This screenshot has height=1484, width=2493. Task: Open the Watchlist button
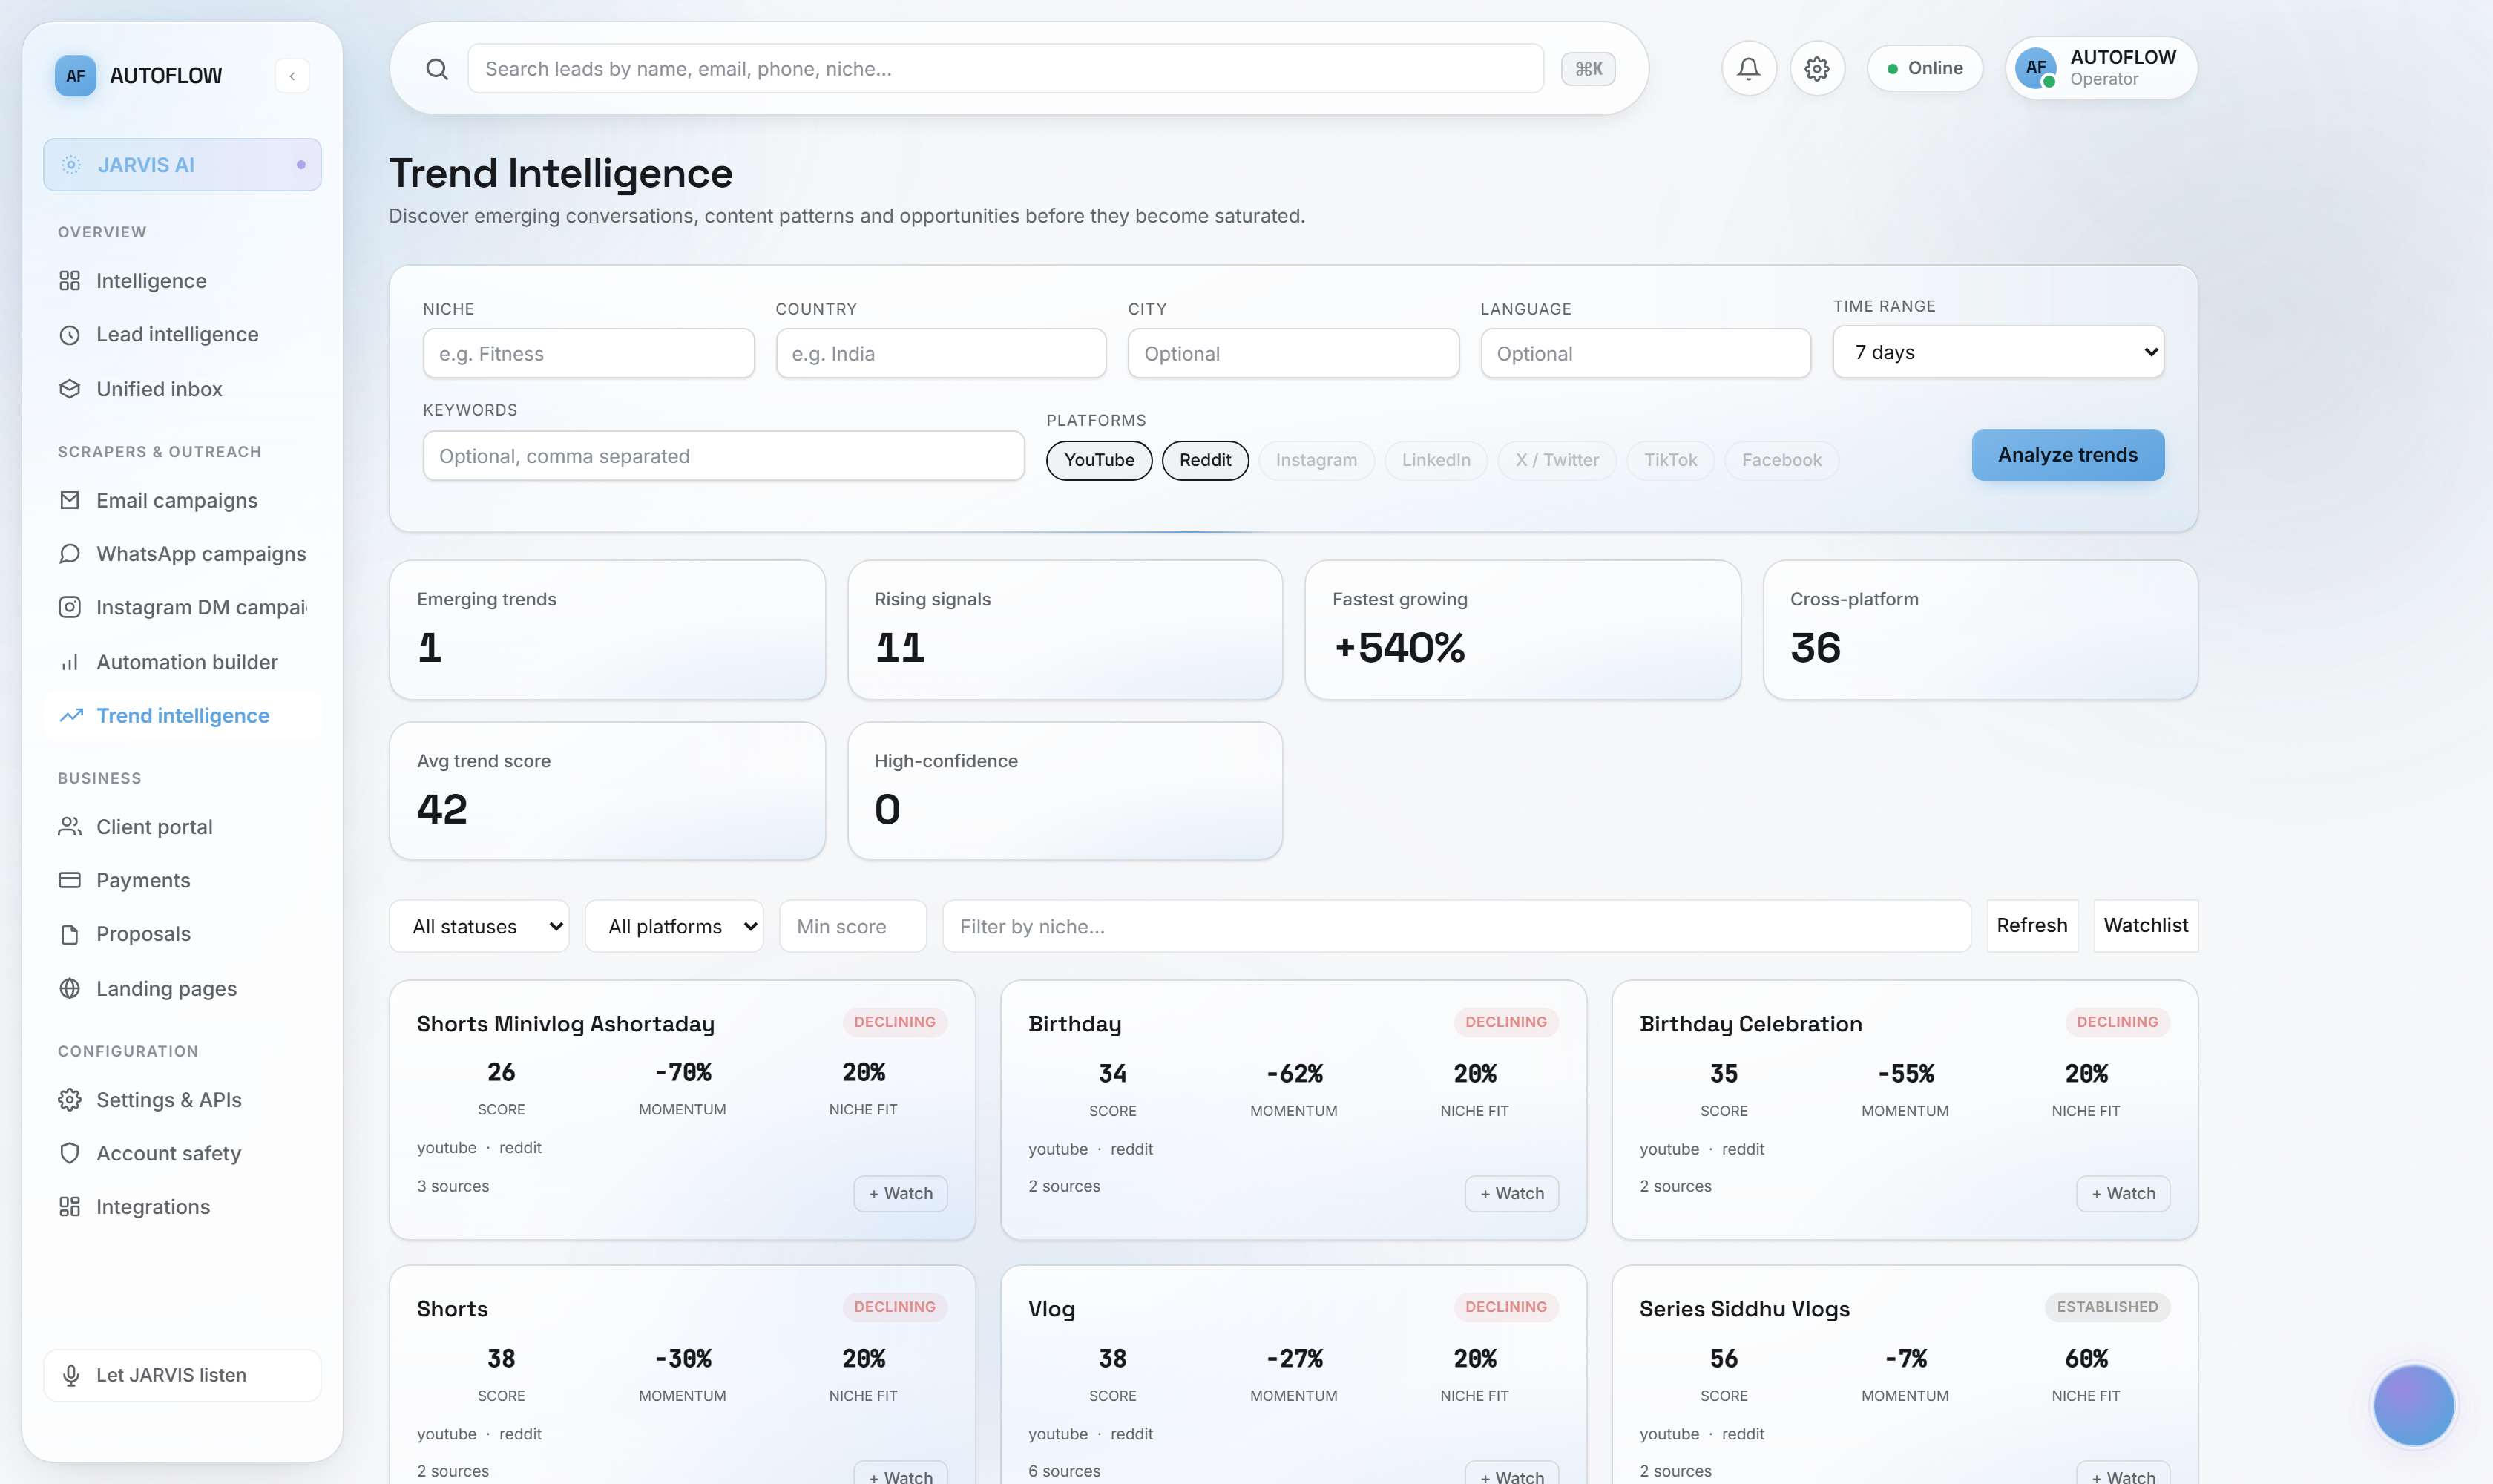click(2145, 926)
